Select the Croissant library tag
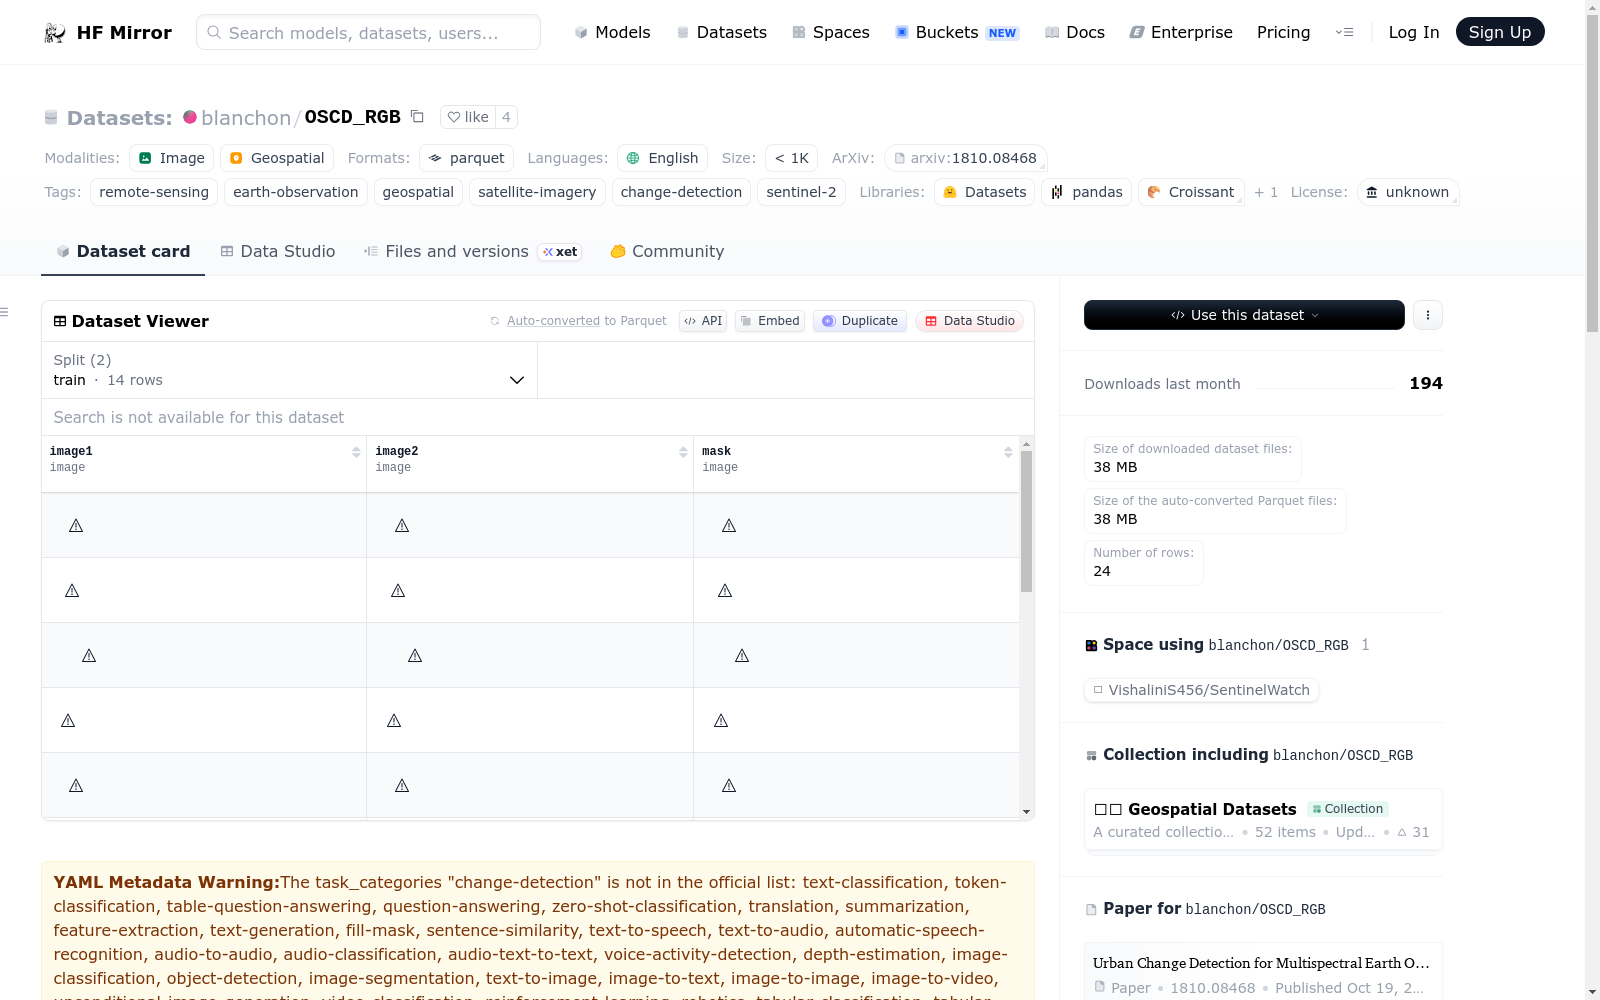1600x1000 pixels. [x=1191, y=192]
